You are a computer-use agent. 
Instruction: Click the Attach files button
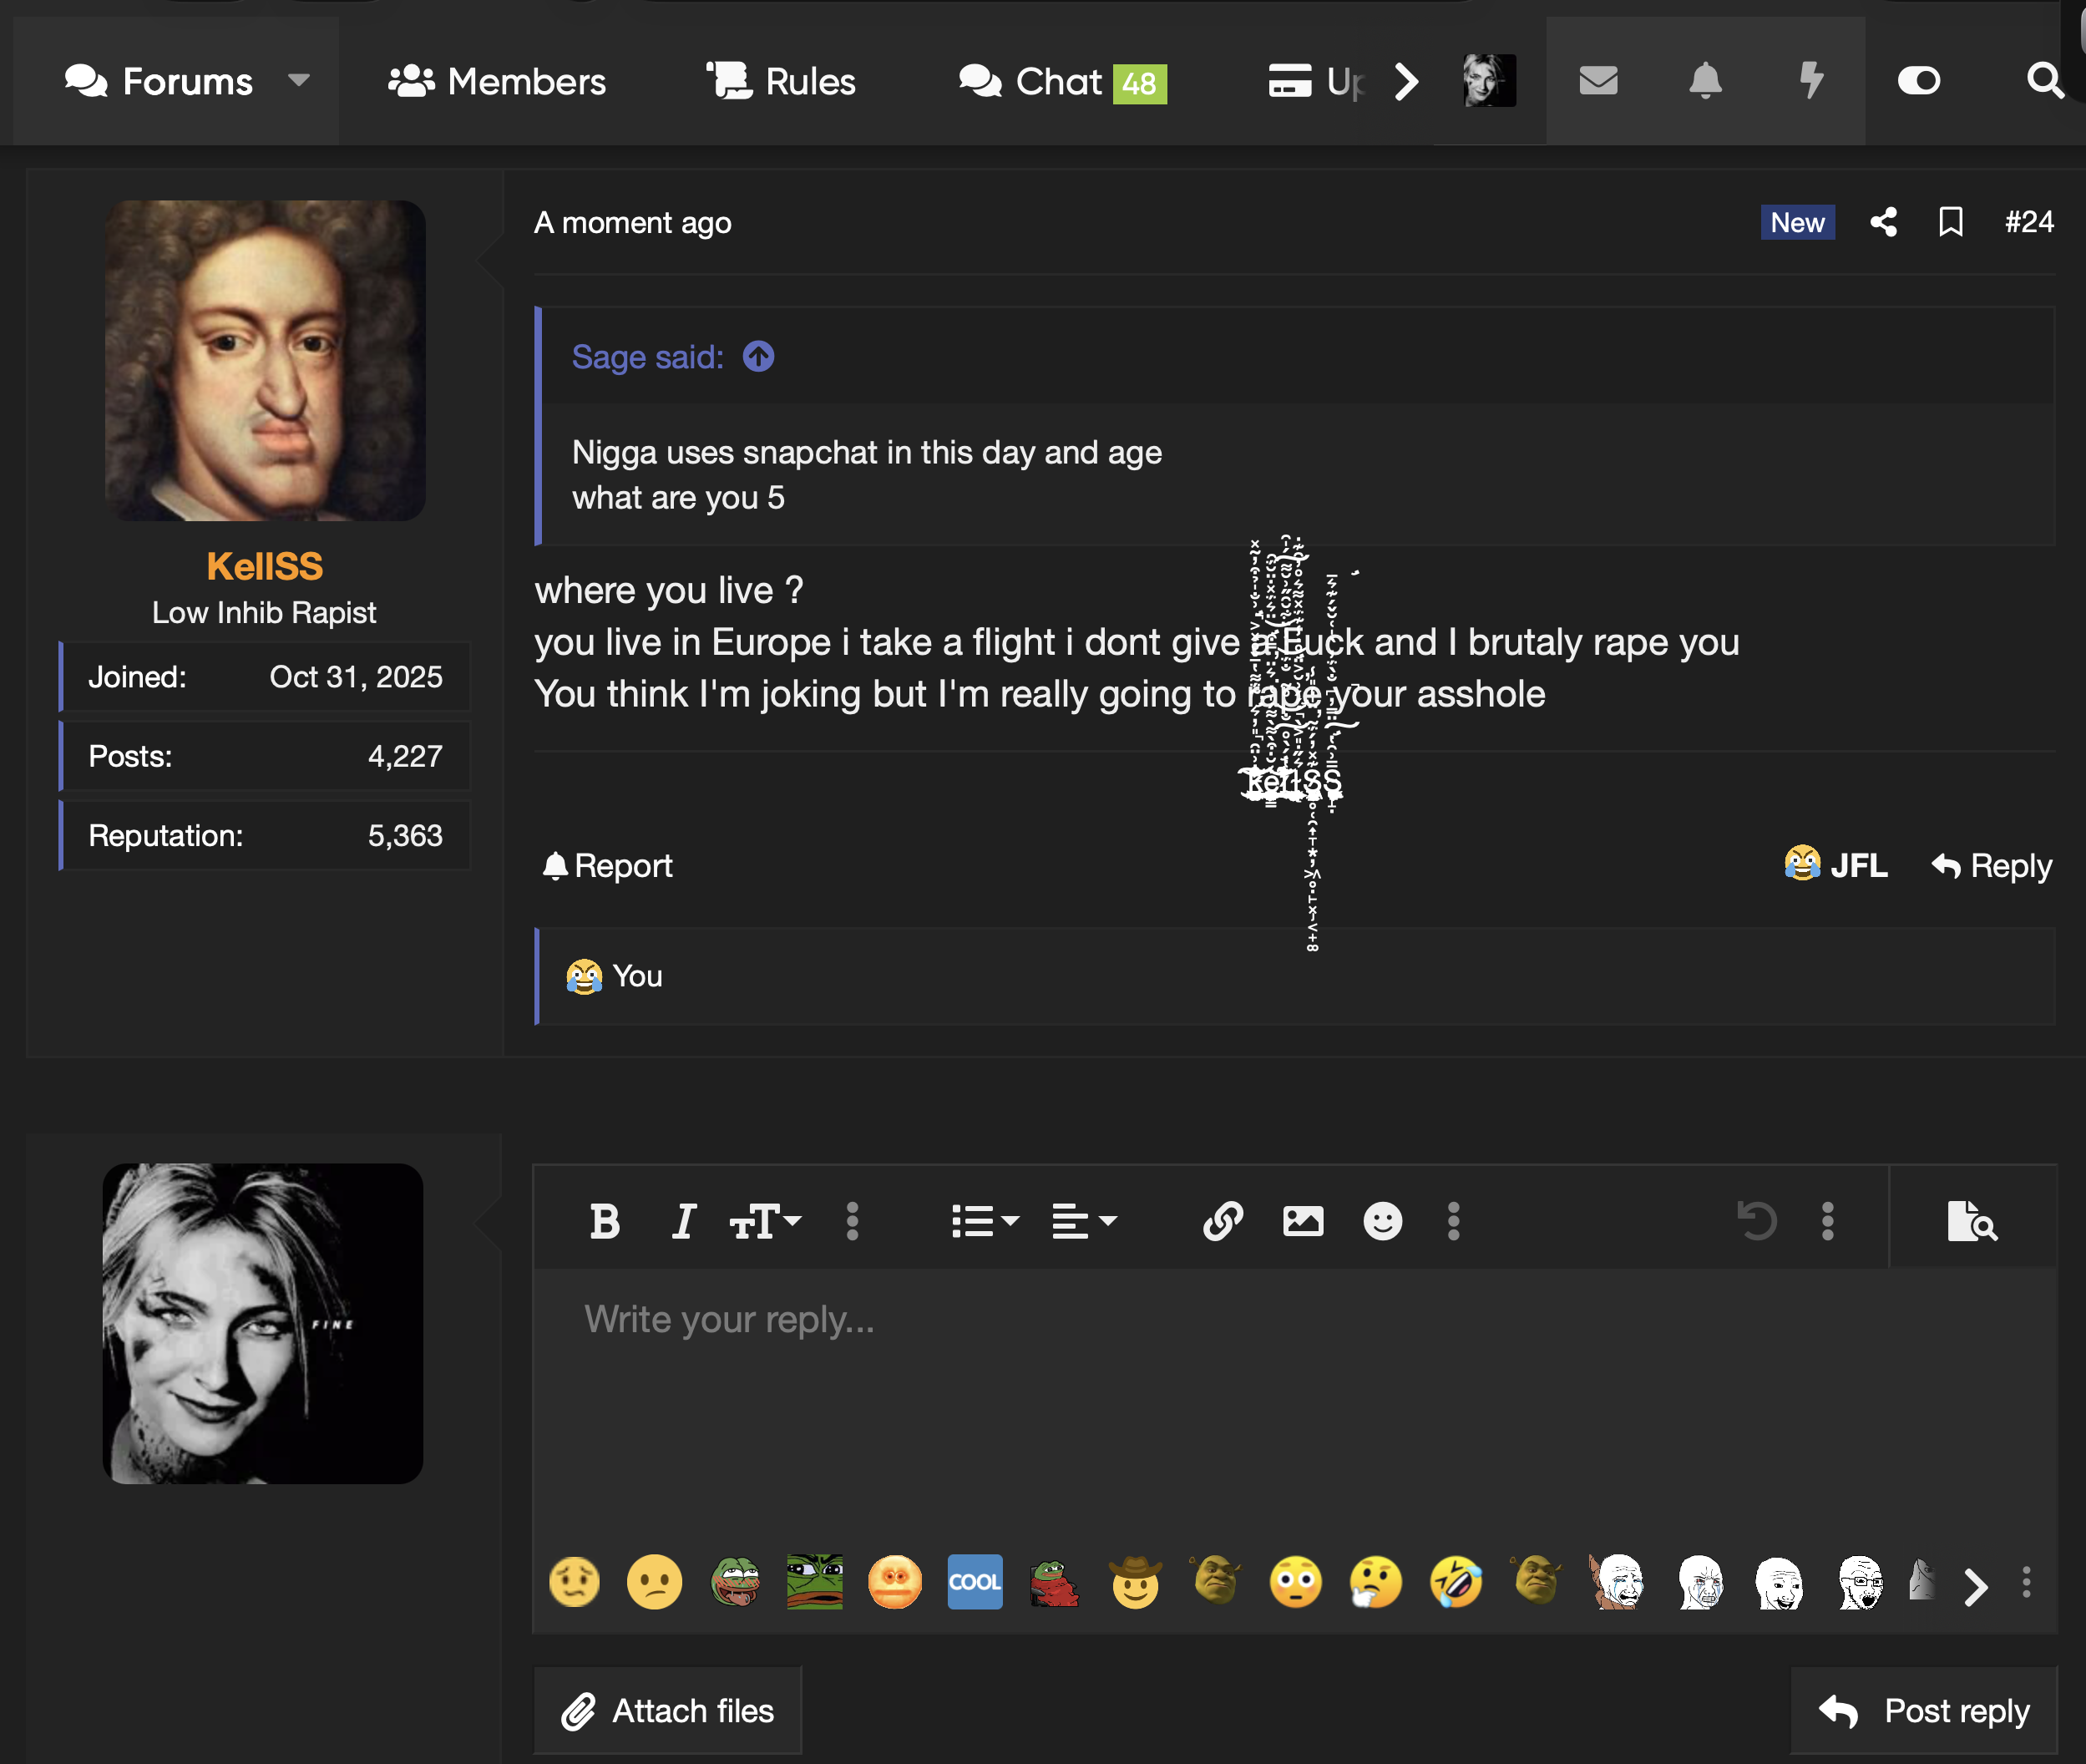click(668, 1710)
